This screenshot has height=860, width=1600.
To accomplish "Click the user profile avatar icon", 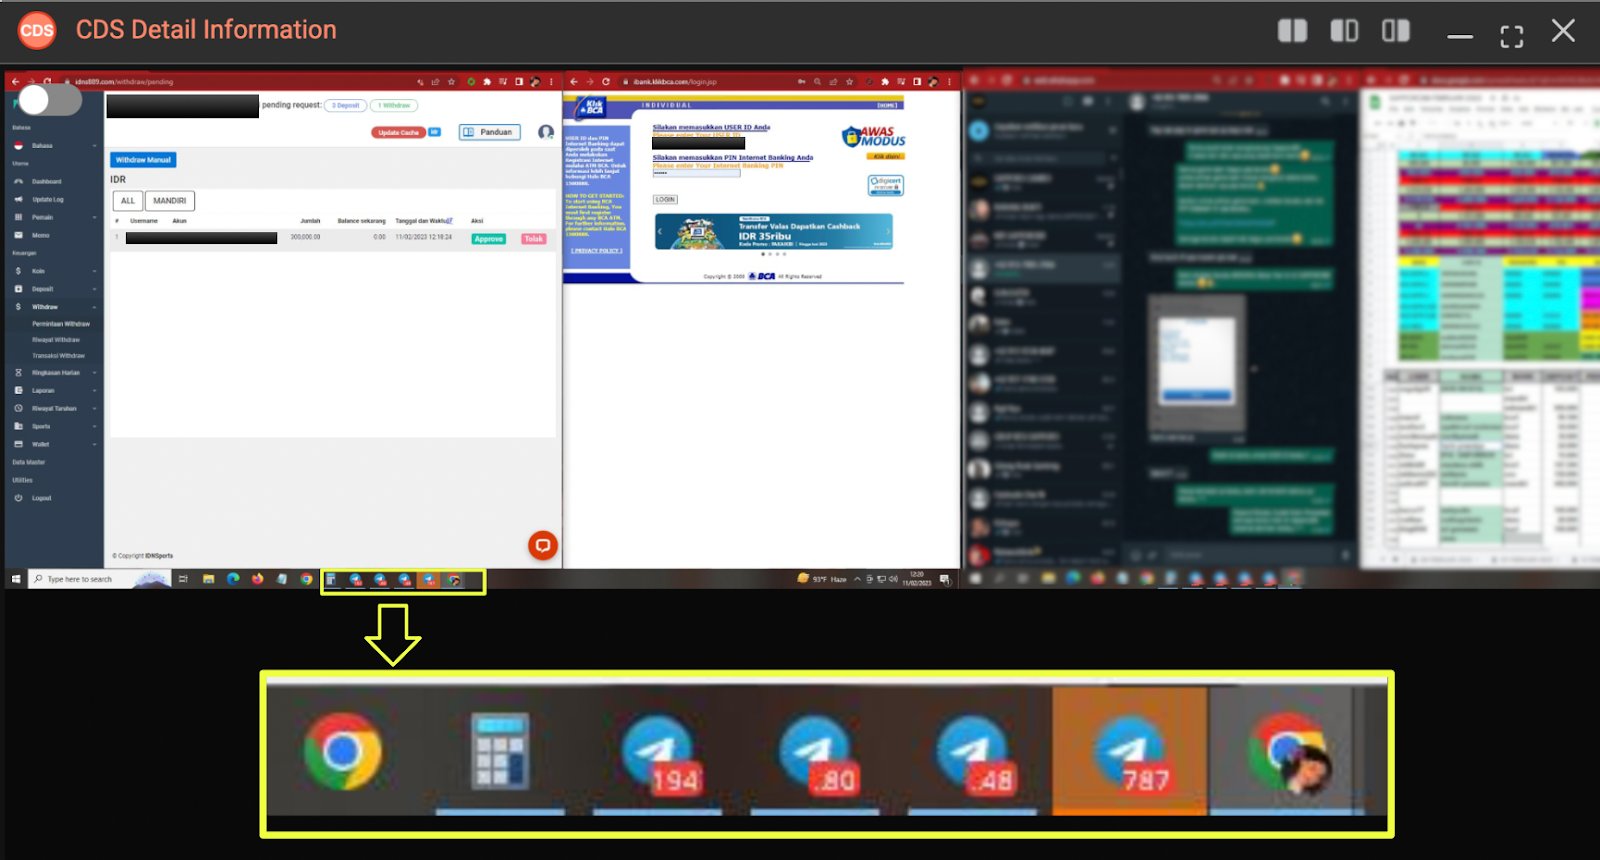I will click(x=546, y=132).
